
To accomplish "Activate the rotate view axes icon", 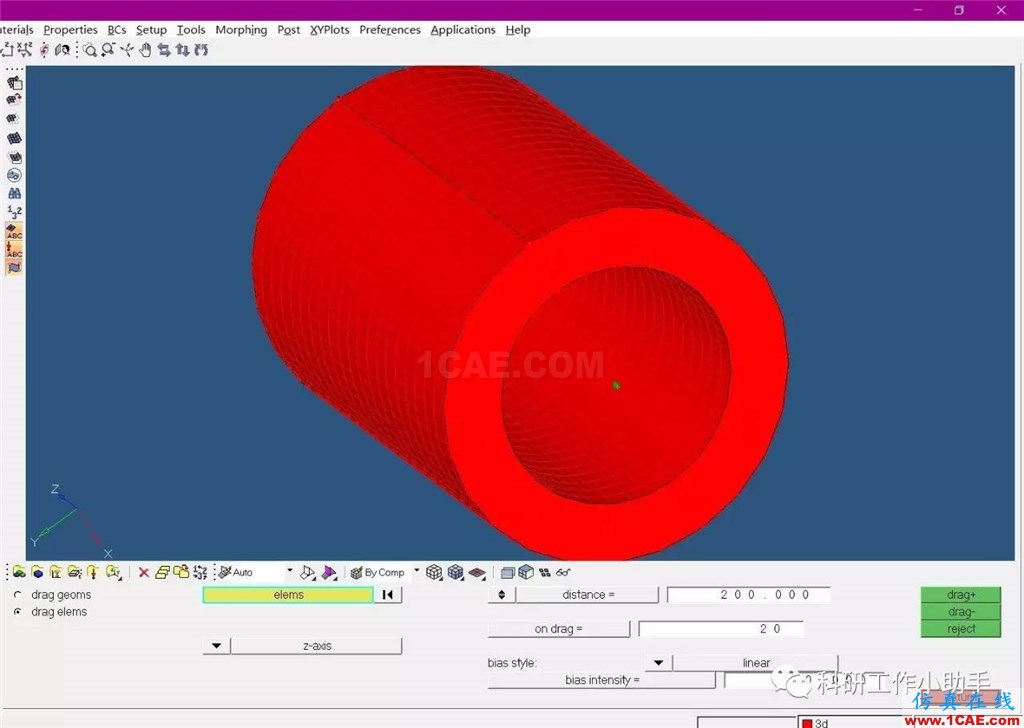I will 127,50.
